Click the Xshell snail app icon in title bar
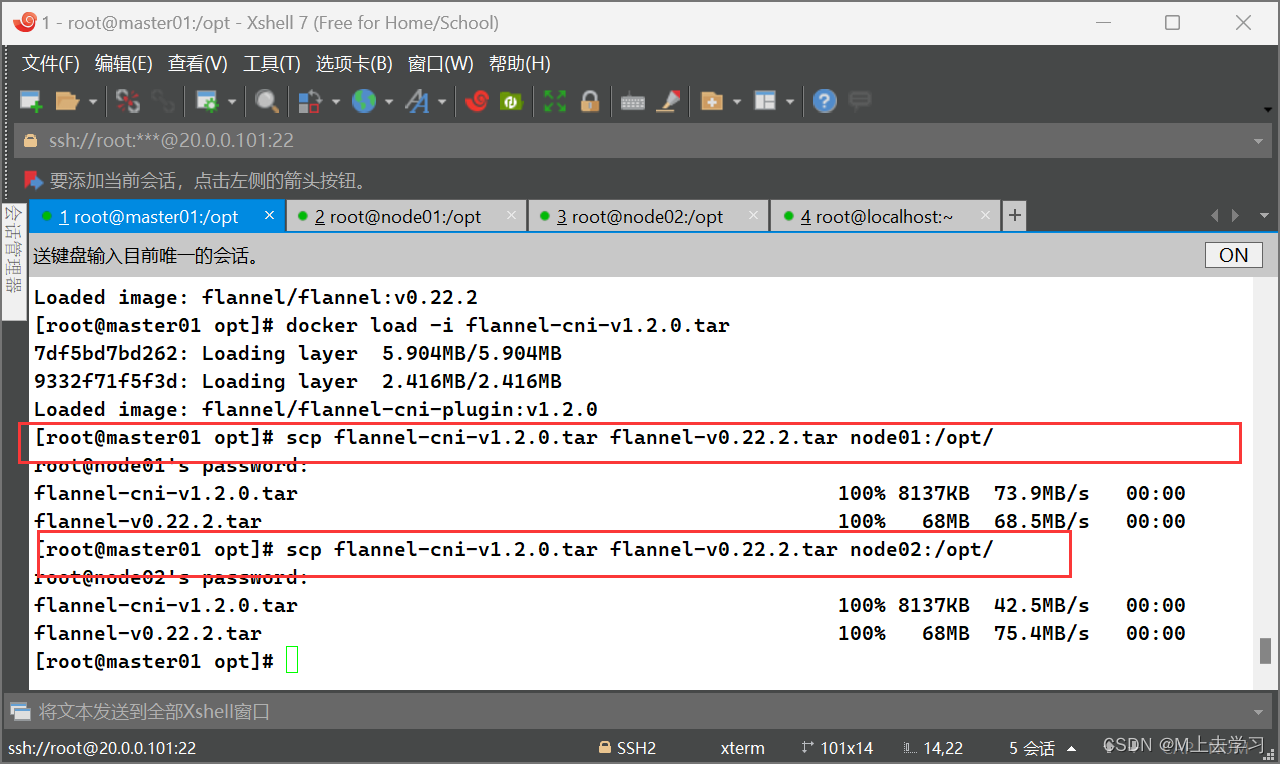 coord(25,22)
